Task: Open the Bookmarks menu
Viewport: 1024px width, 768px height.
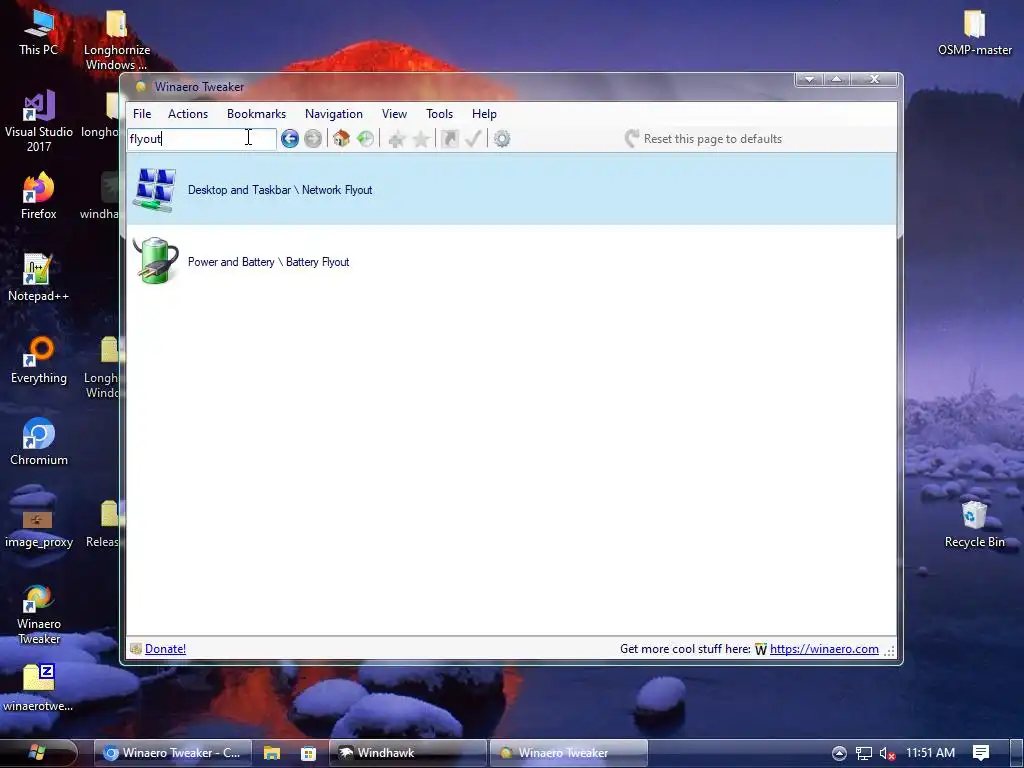Action: pos(257,114)
